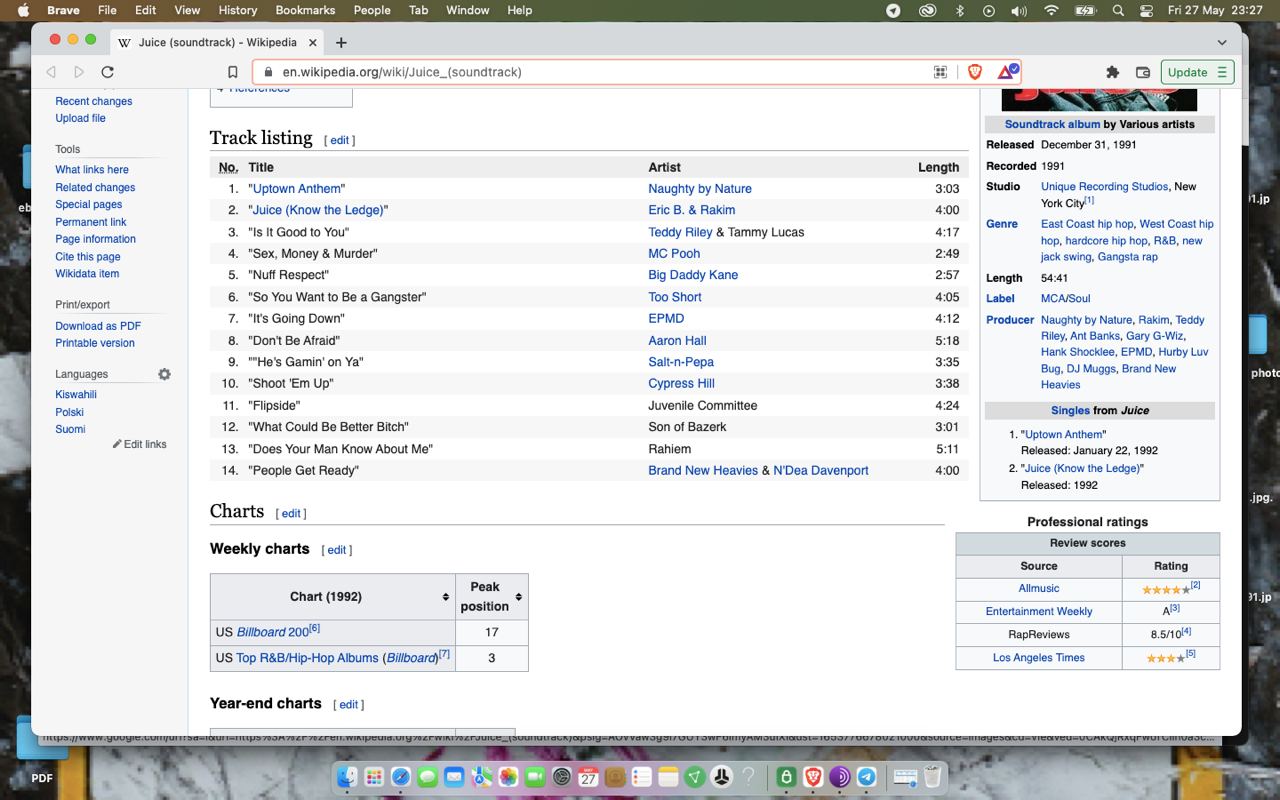Open Trash in the dock

pos(932,777)
